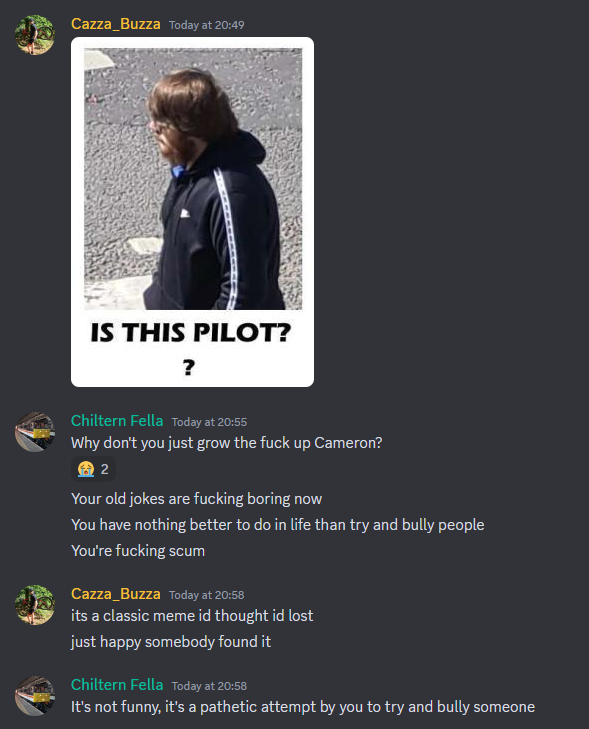Select message 'It's not funny, it's a pathetic...'

tap(303, 707)
